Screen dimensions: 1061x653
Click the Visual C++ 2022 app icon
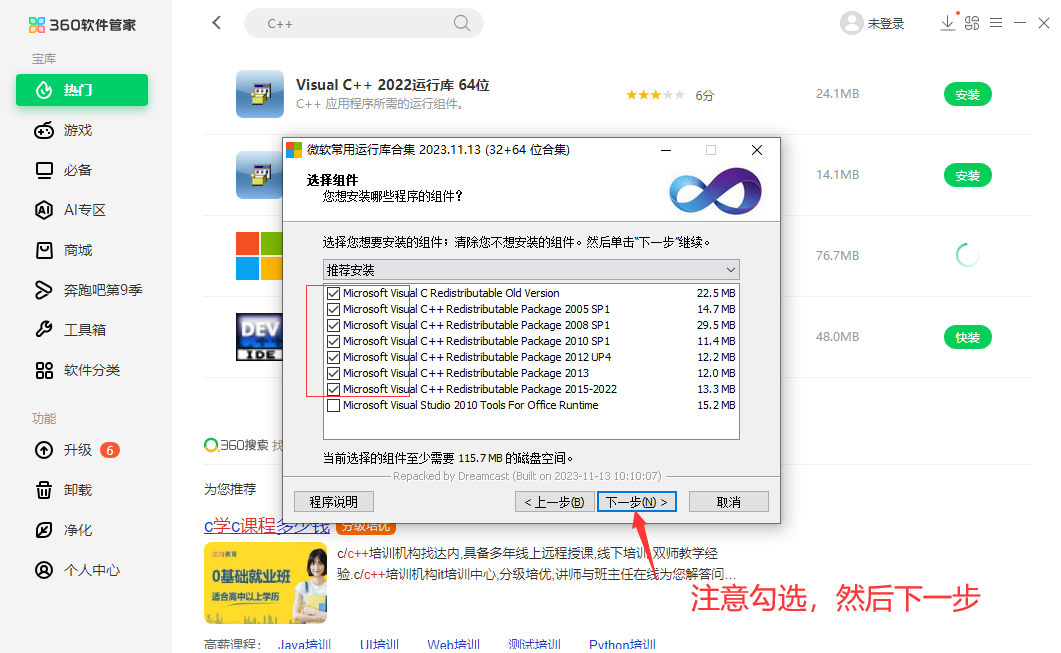pyautogui.click(x=260, y=94)
